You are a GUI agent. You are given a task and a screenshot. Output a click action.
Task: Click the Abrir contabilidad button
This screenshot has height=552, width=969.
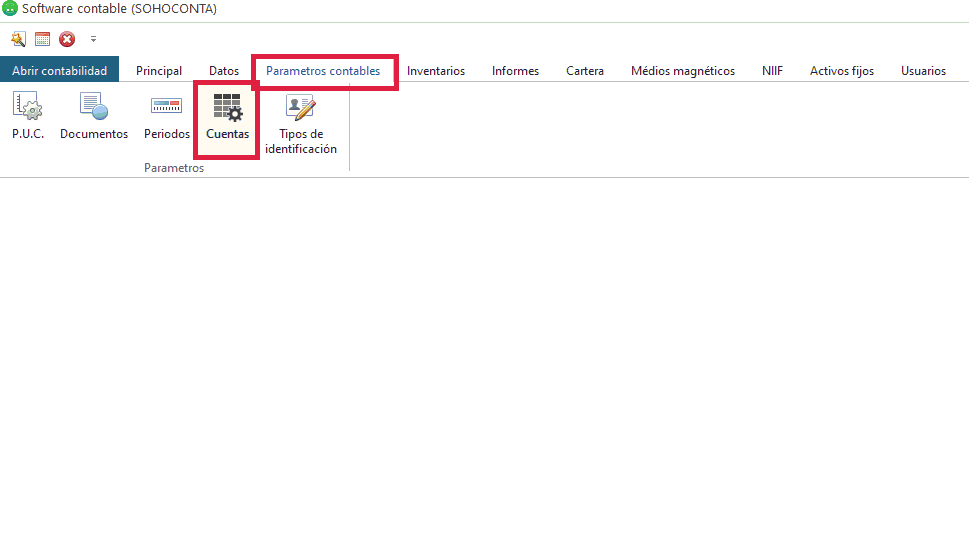point(60,71)
